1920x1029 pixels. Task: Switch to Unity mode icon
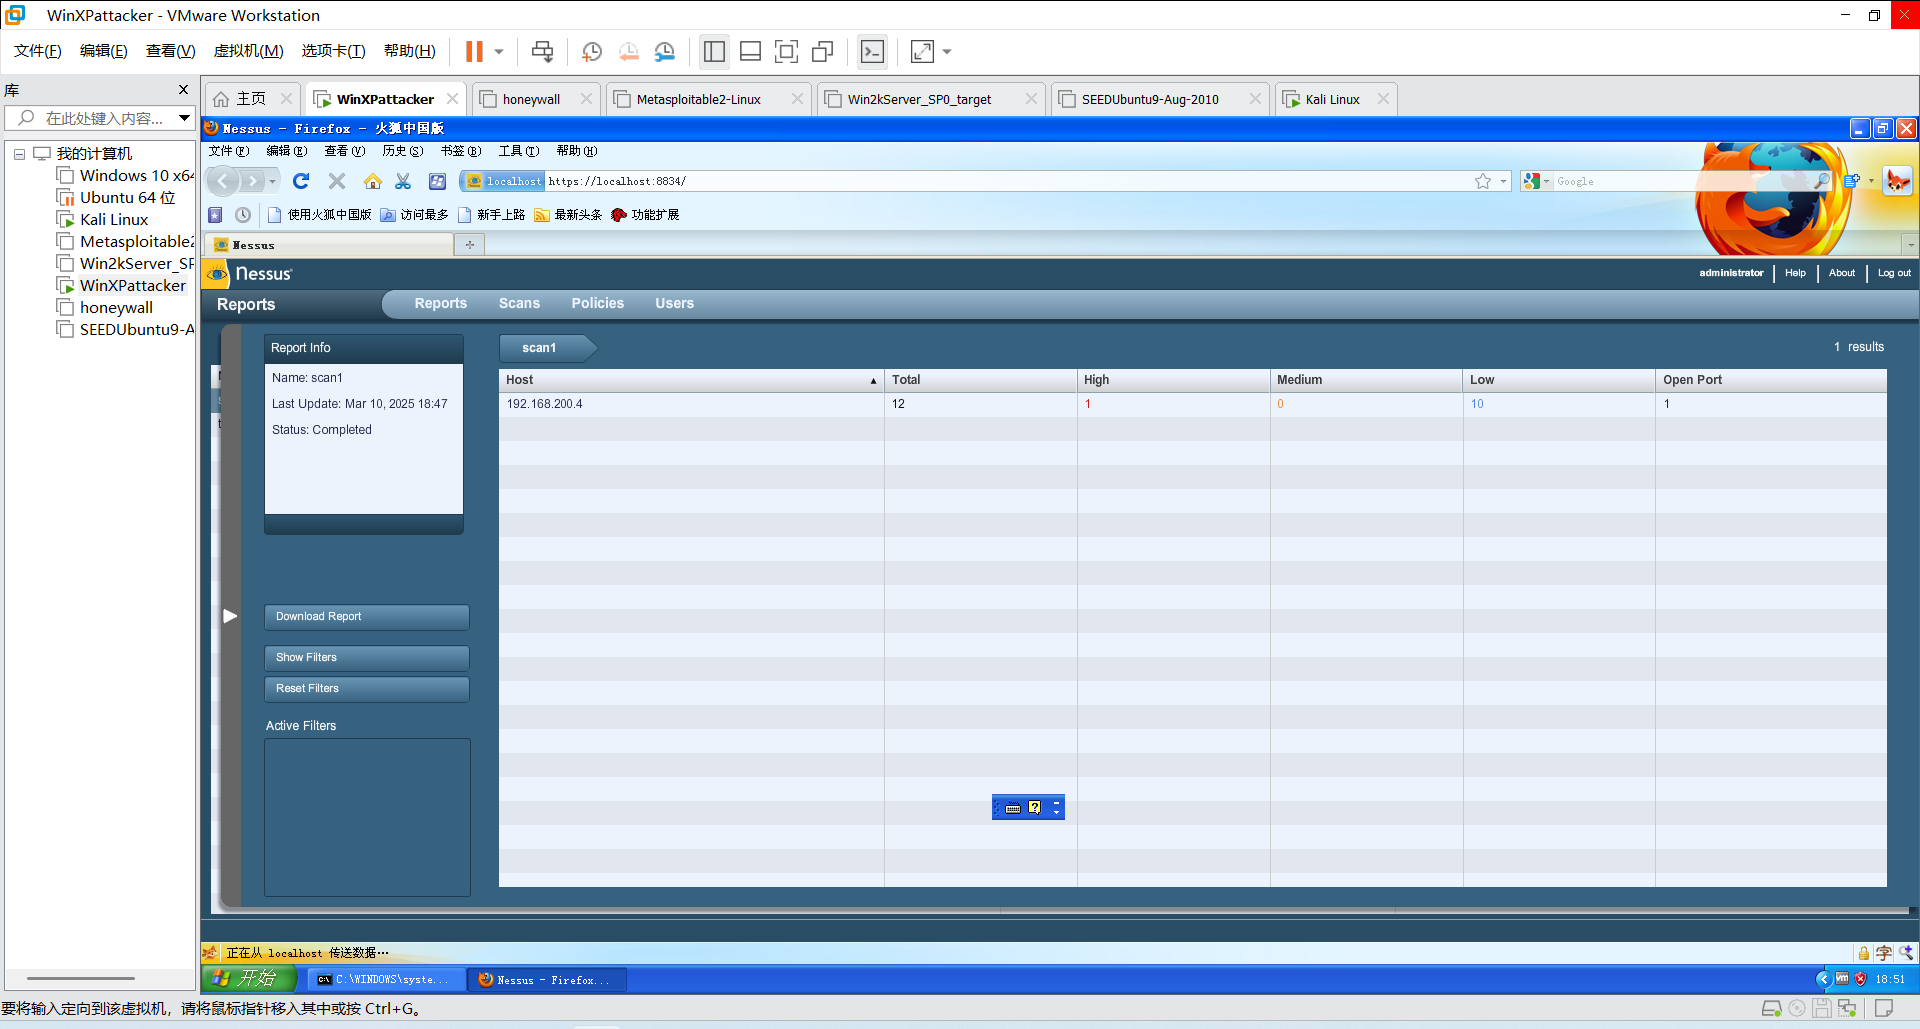[x=823, y=51]
